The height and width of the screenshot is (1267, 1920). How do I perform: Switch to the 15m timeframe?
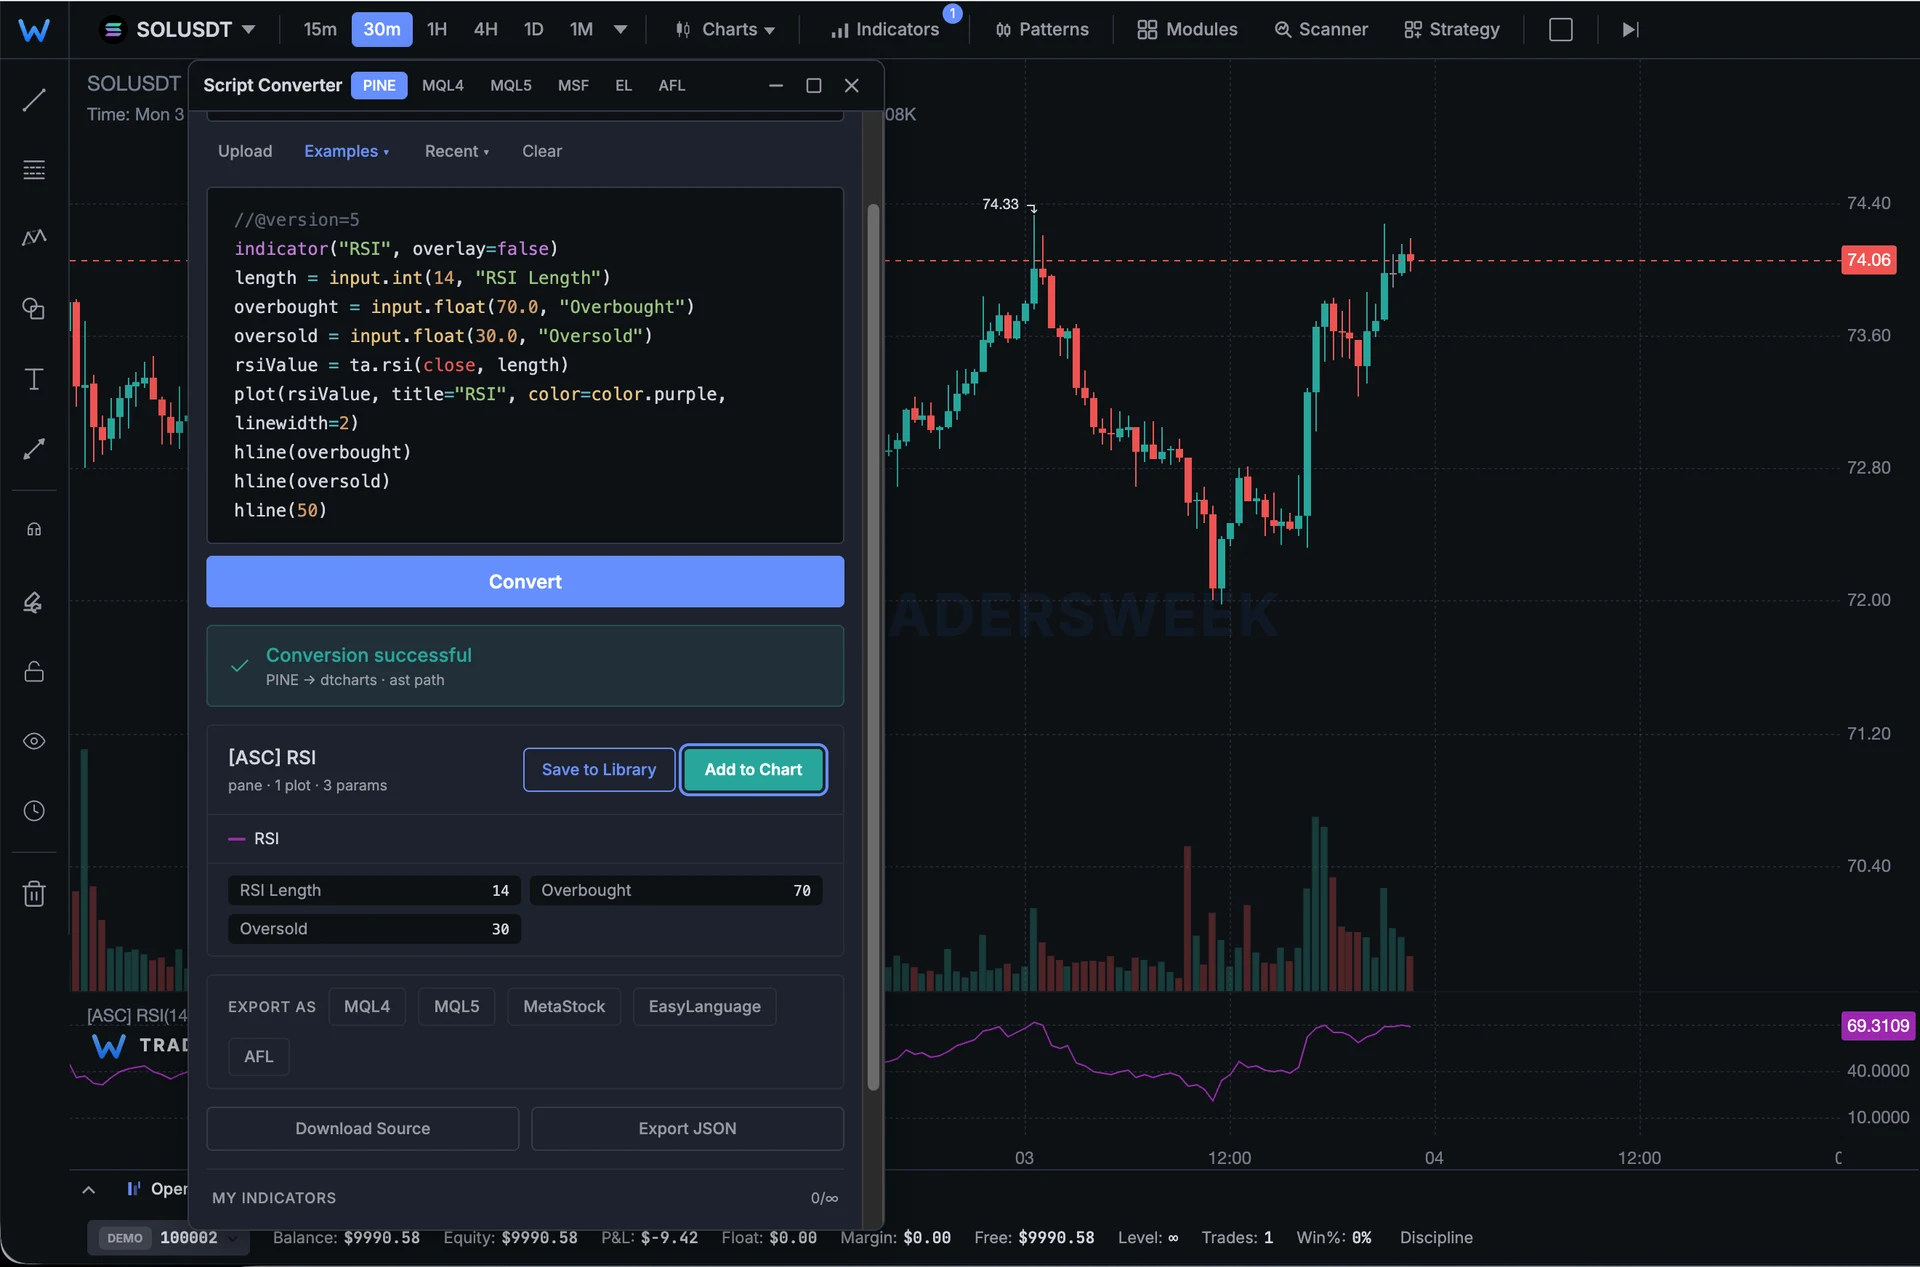click(320, 30)
